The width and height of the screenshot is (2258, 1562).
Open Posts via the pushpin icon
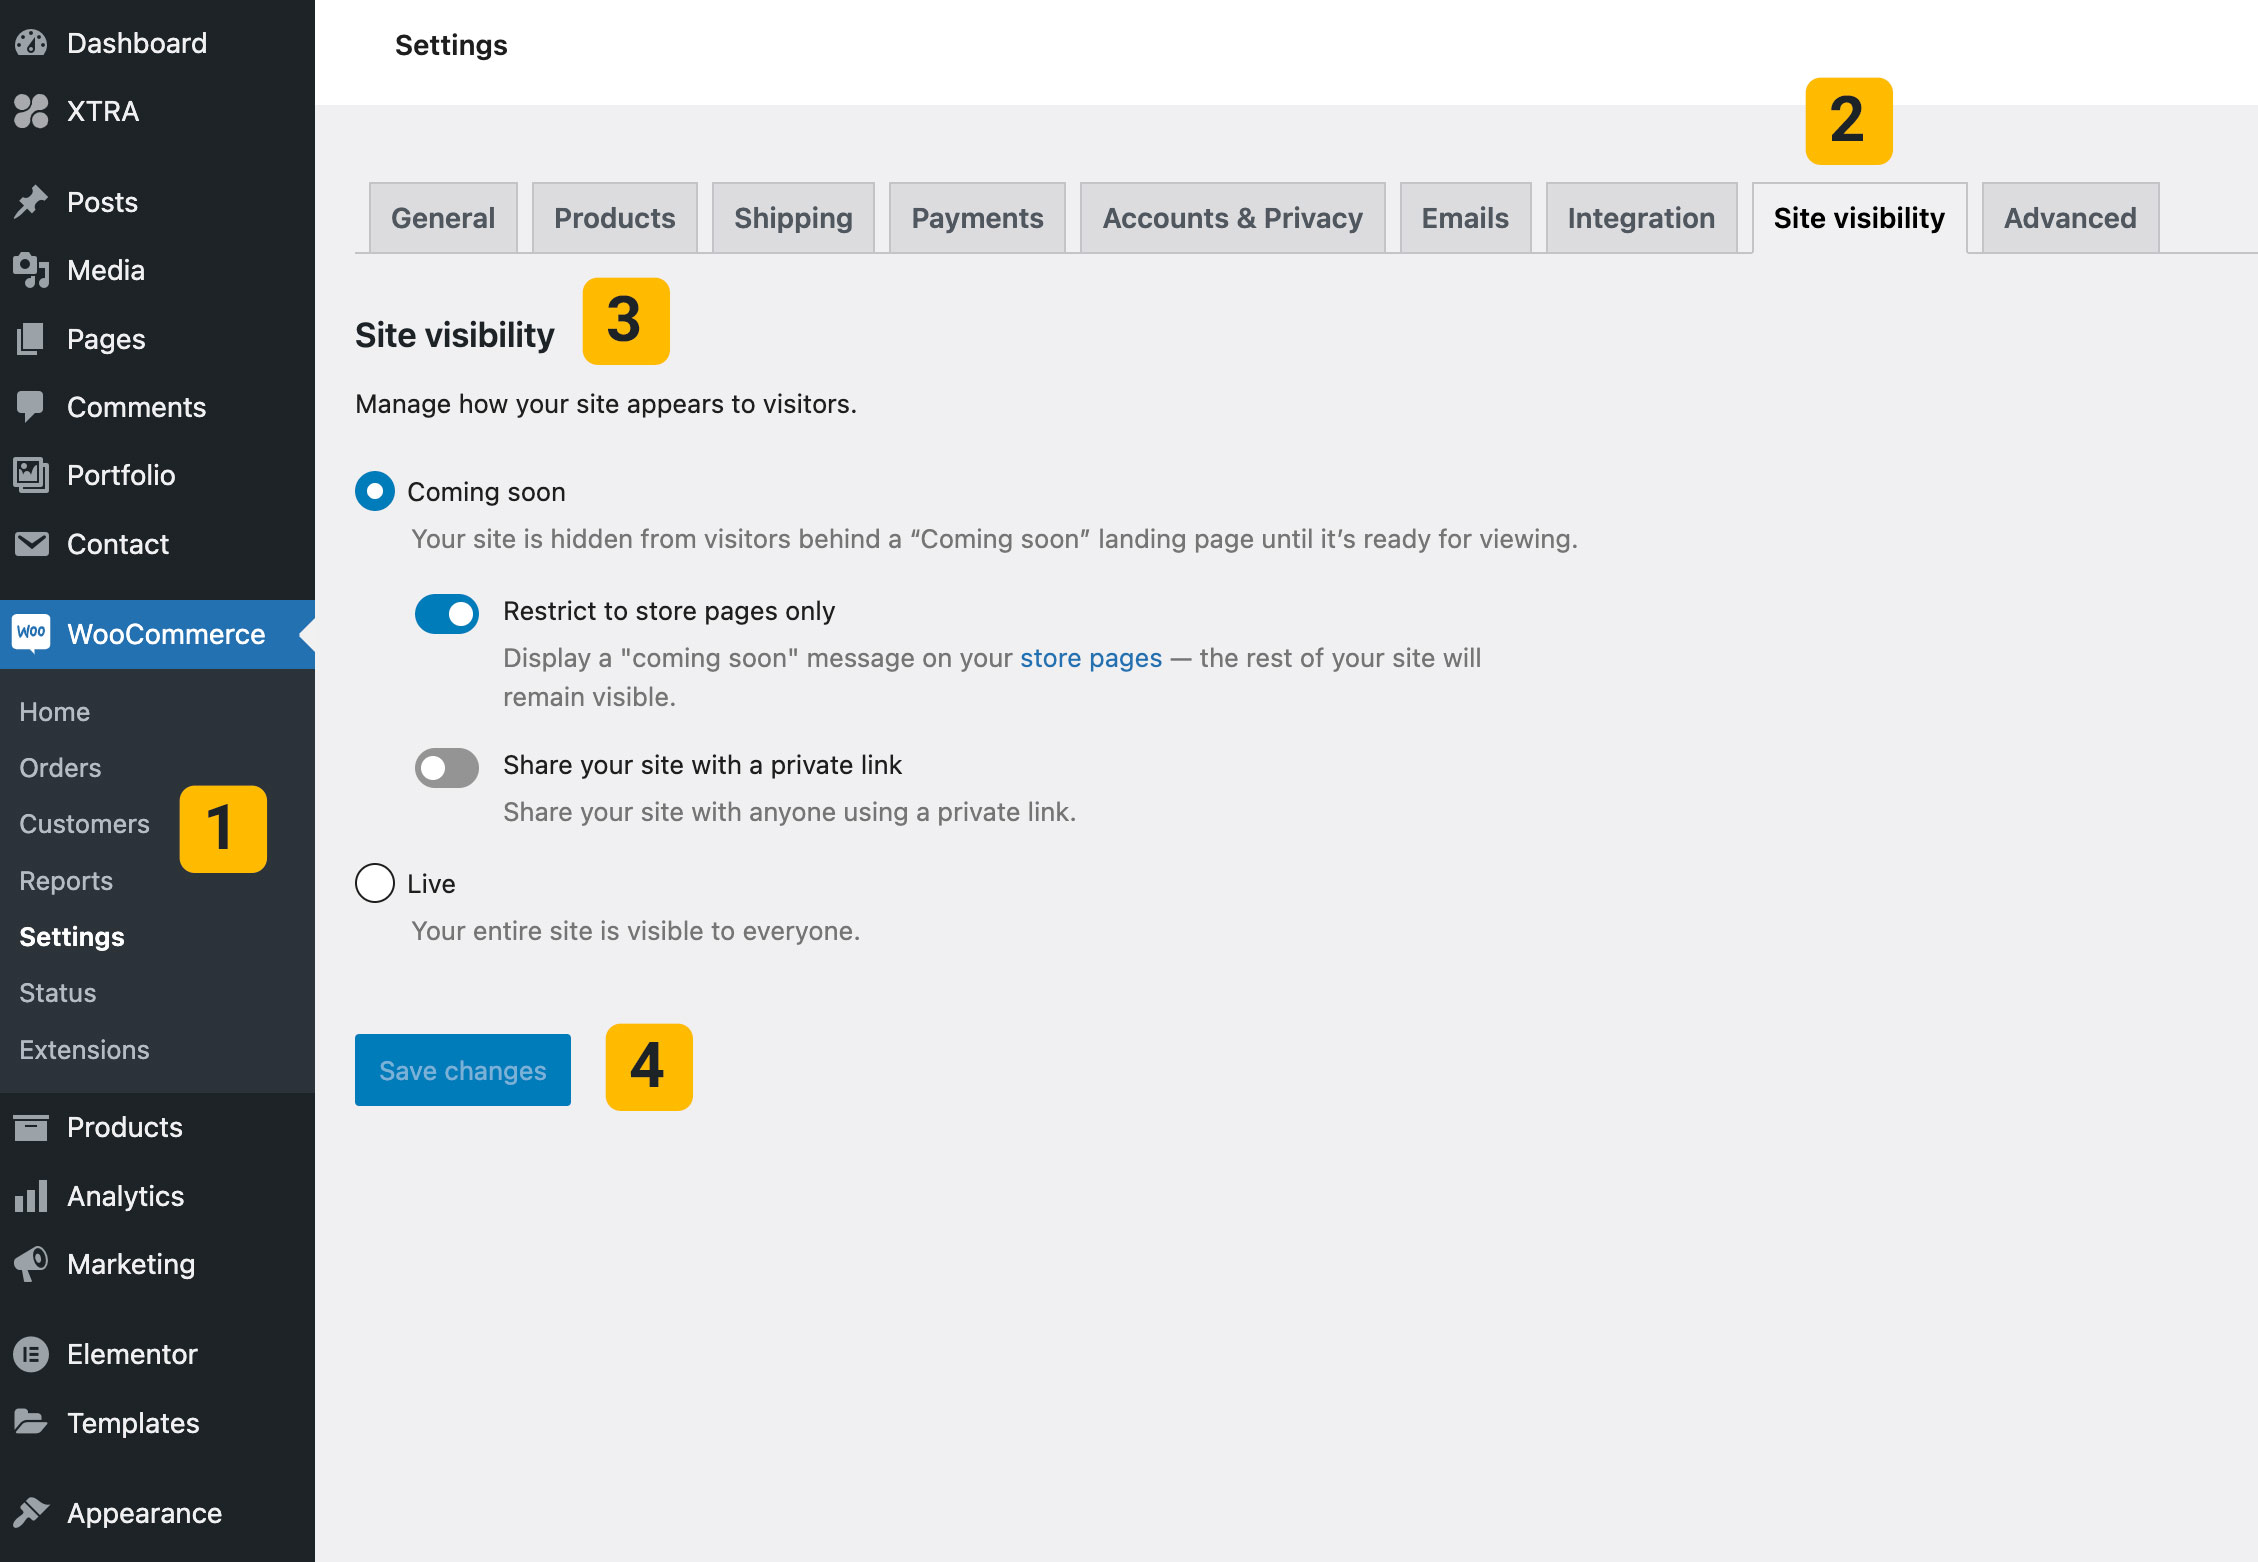point(31,202)
